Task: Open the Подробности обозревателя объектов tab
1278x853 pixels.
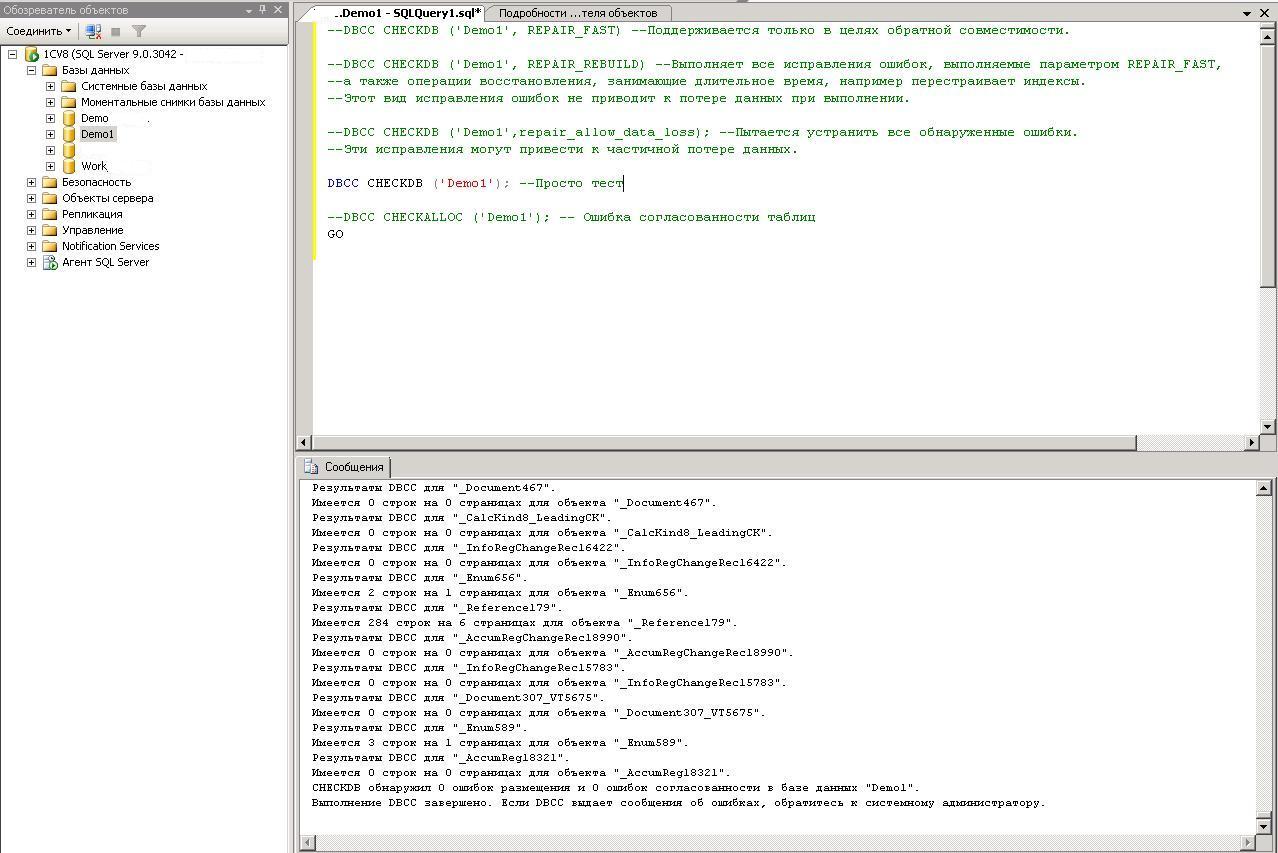Action: pos(578,13)
